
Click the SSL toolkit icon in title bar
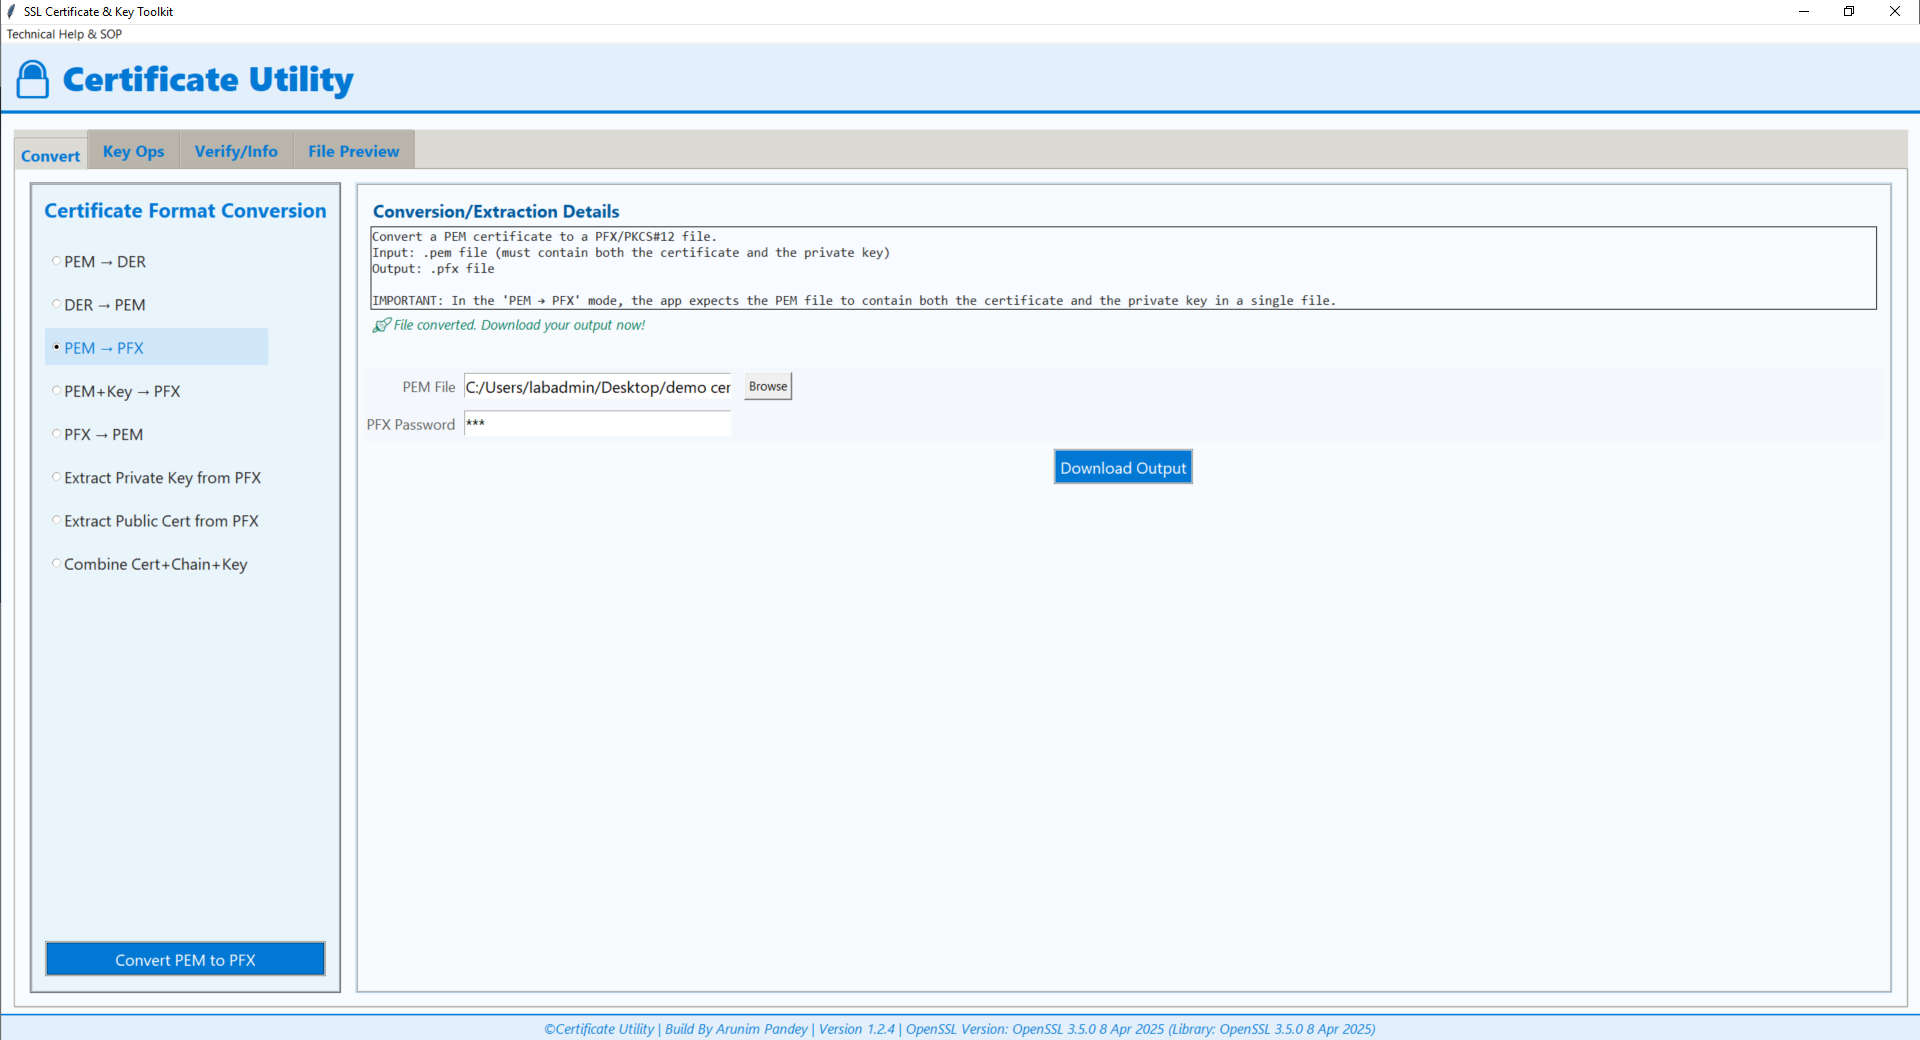(10, 11)
